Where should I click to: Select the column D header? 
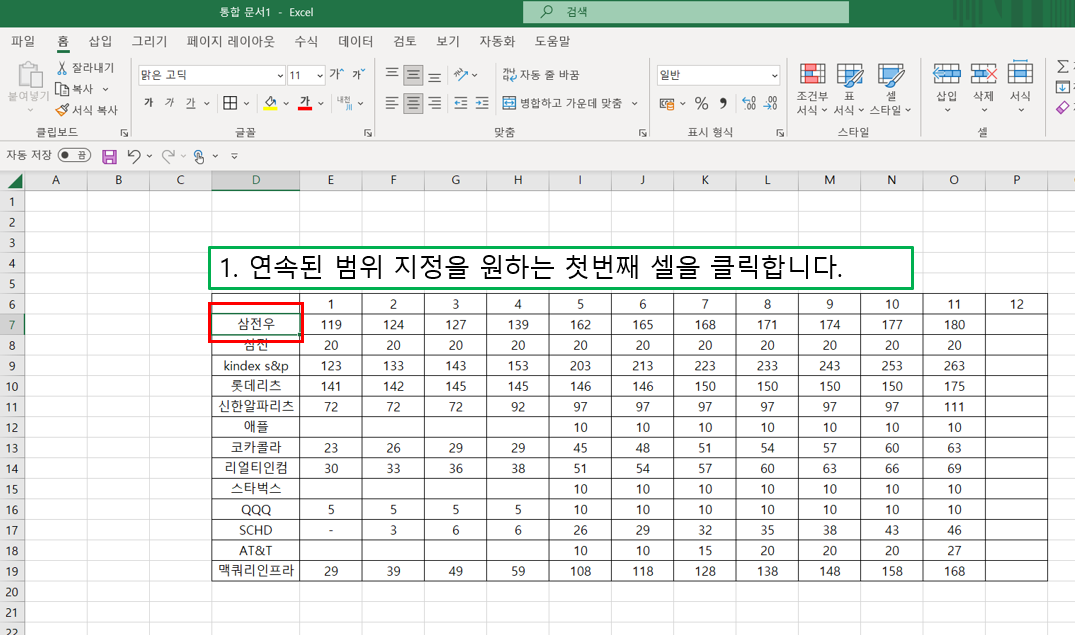click(x=256, y=180)
